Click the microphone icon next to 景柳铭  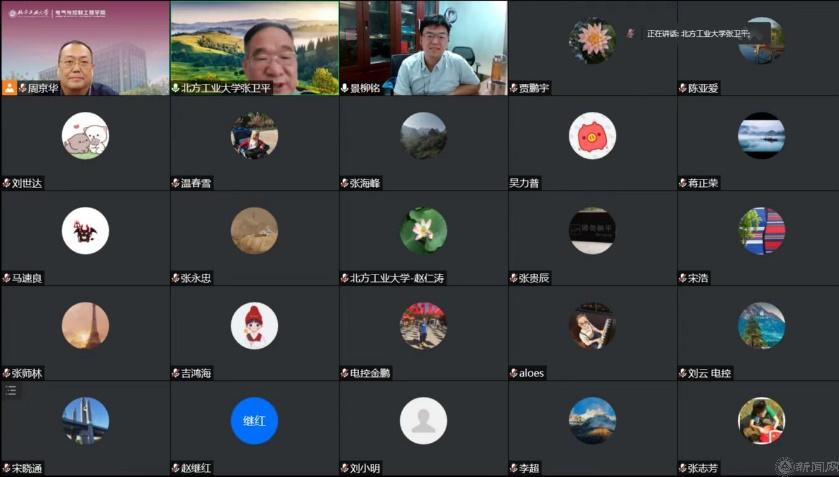345,88
